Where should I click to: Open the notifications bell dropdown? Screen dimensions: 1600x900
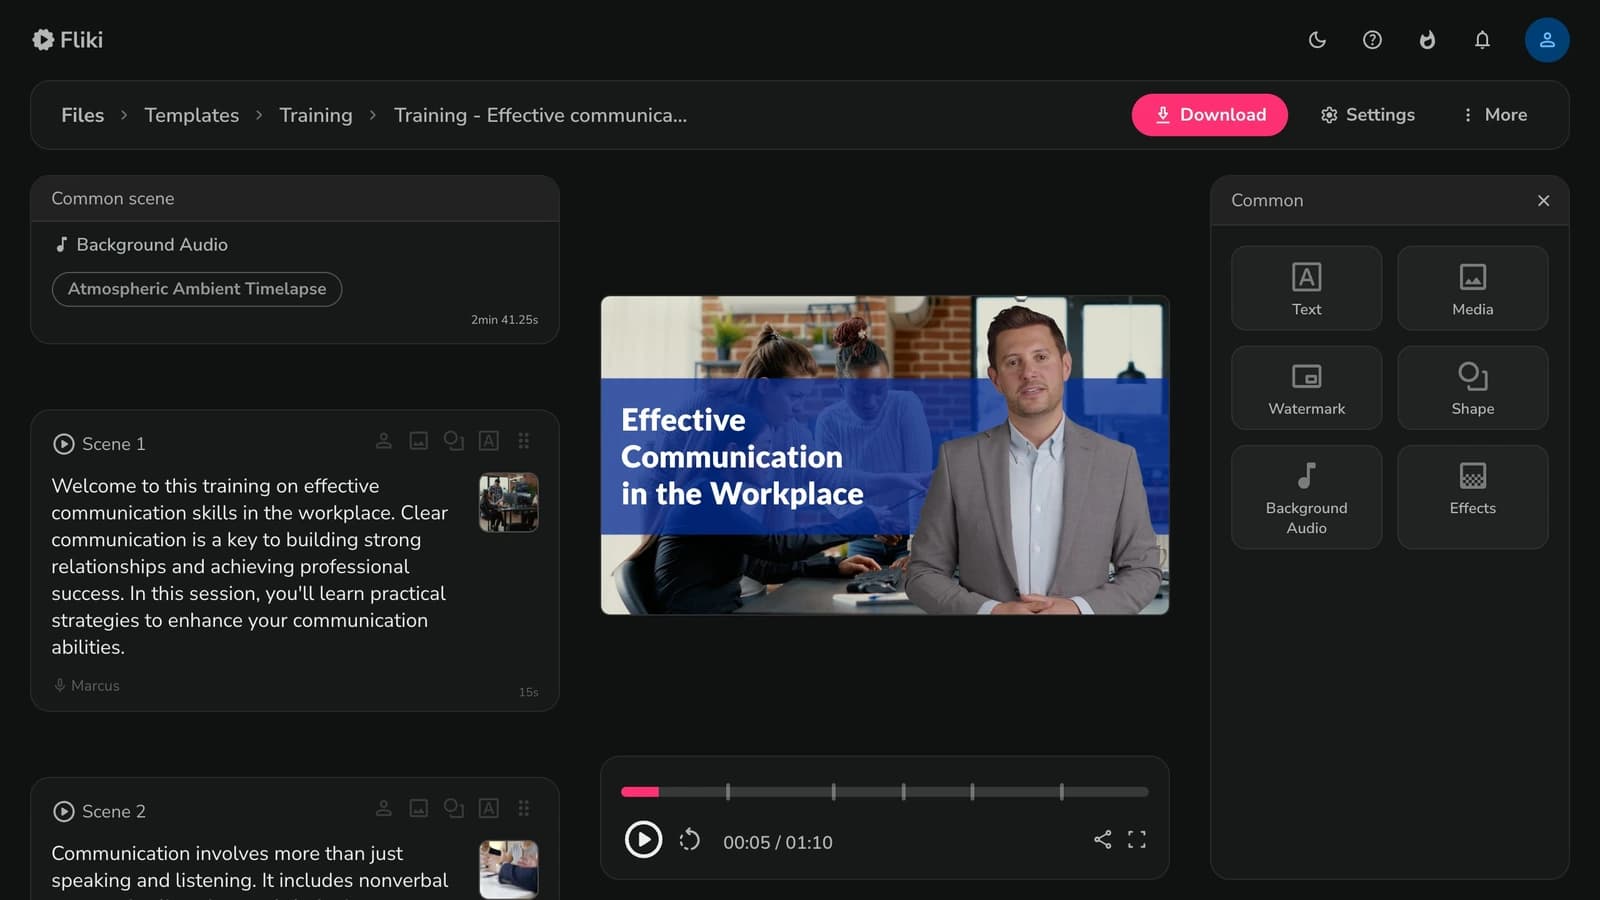pyautogui.click(x=1482, y=40)
